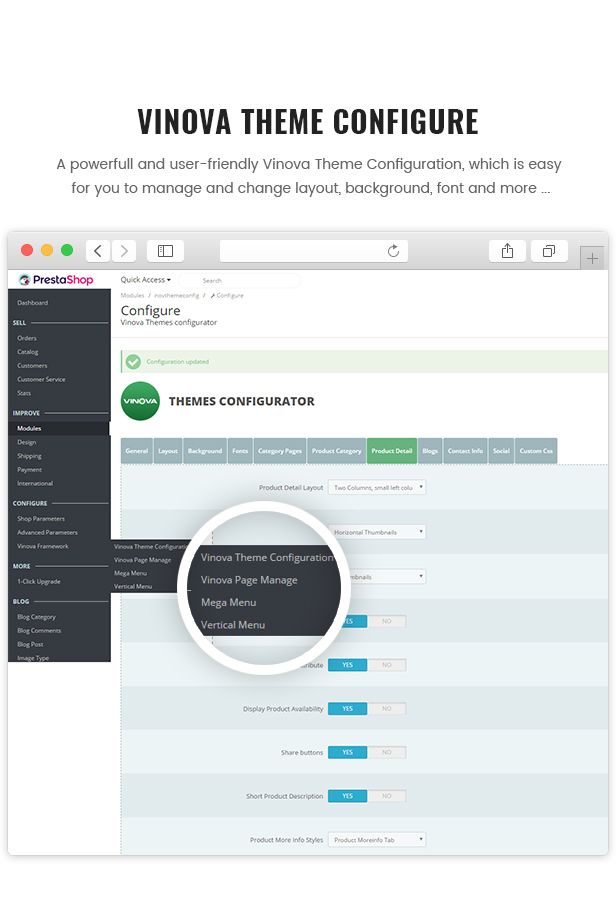The image size is (616, 902).
Task: Open the Quick Access dropdown
Action: (x=146, y=280)
